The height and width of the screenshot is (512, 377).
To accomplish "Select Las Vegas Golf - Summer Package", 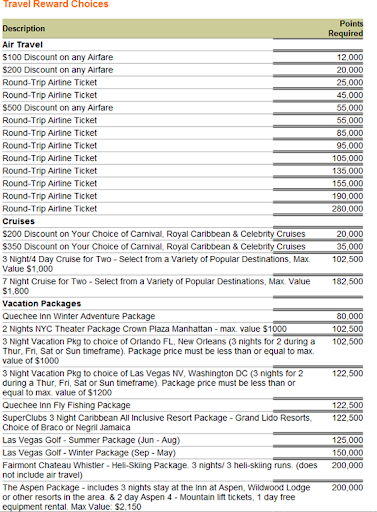I will pos(91,440).
